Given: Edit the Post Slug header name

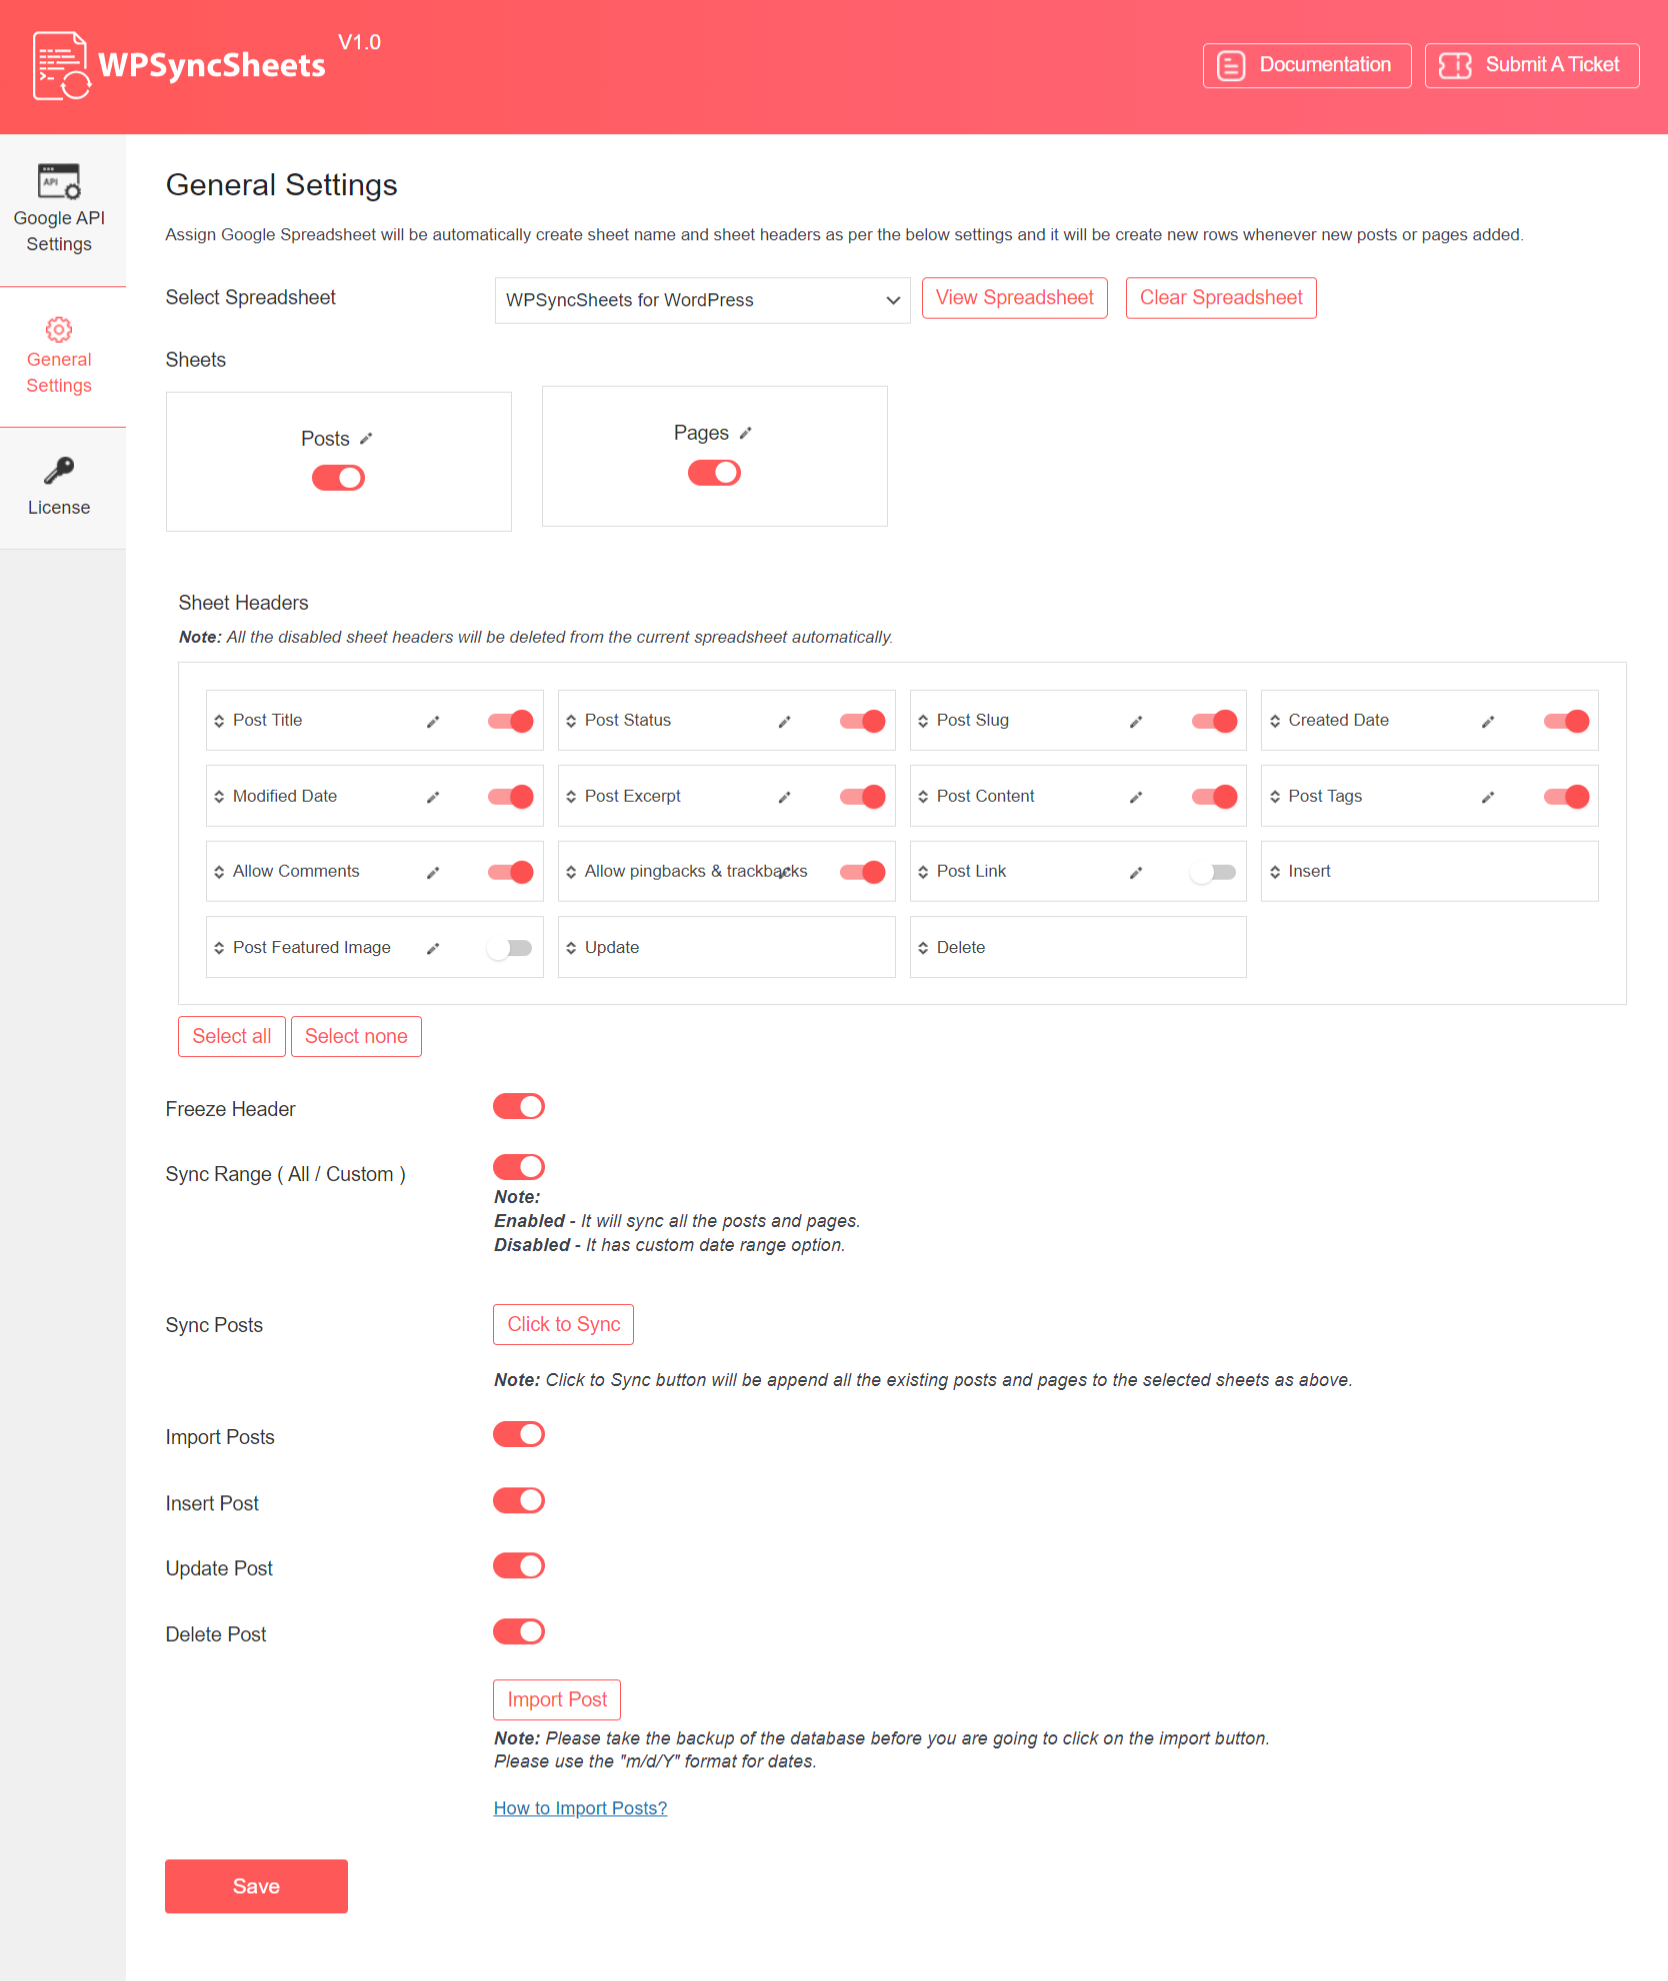Looking at the screenshot, I should pos(1136,722).
